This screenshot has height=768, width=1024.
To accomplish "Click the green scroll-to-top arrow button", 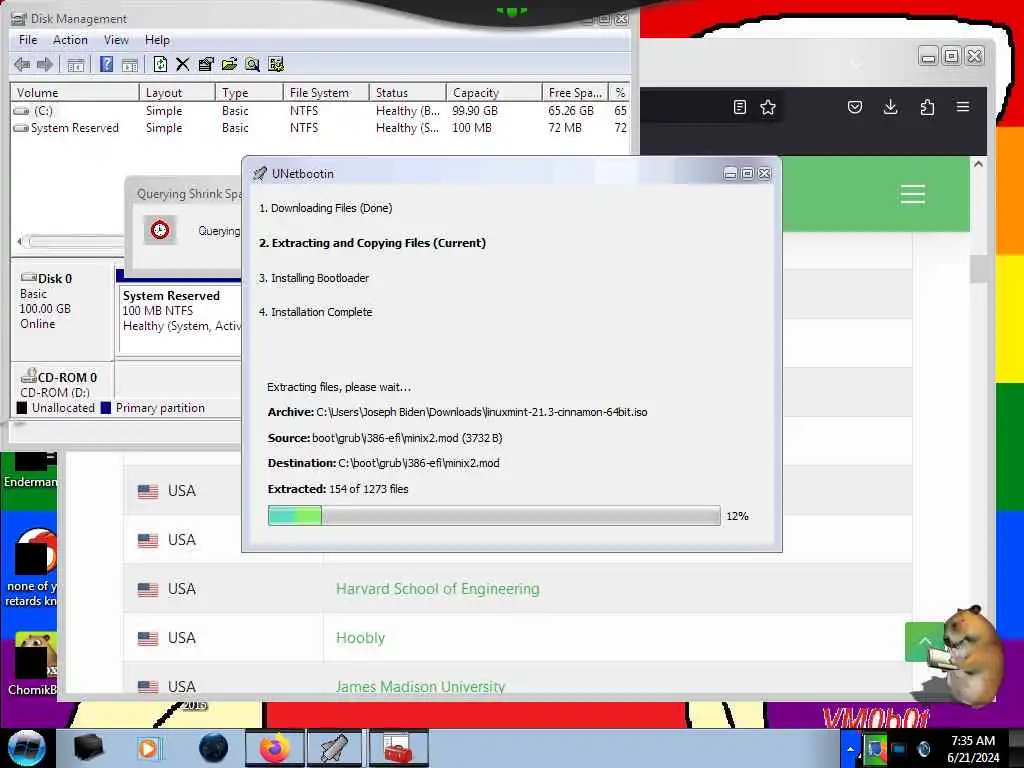I will coord(925,641).
